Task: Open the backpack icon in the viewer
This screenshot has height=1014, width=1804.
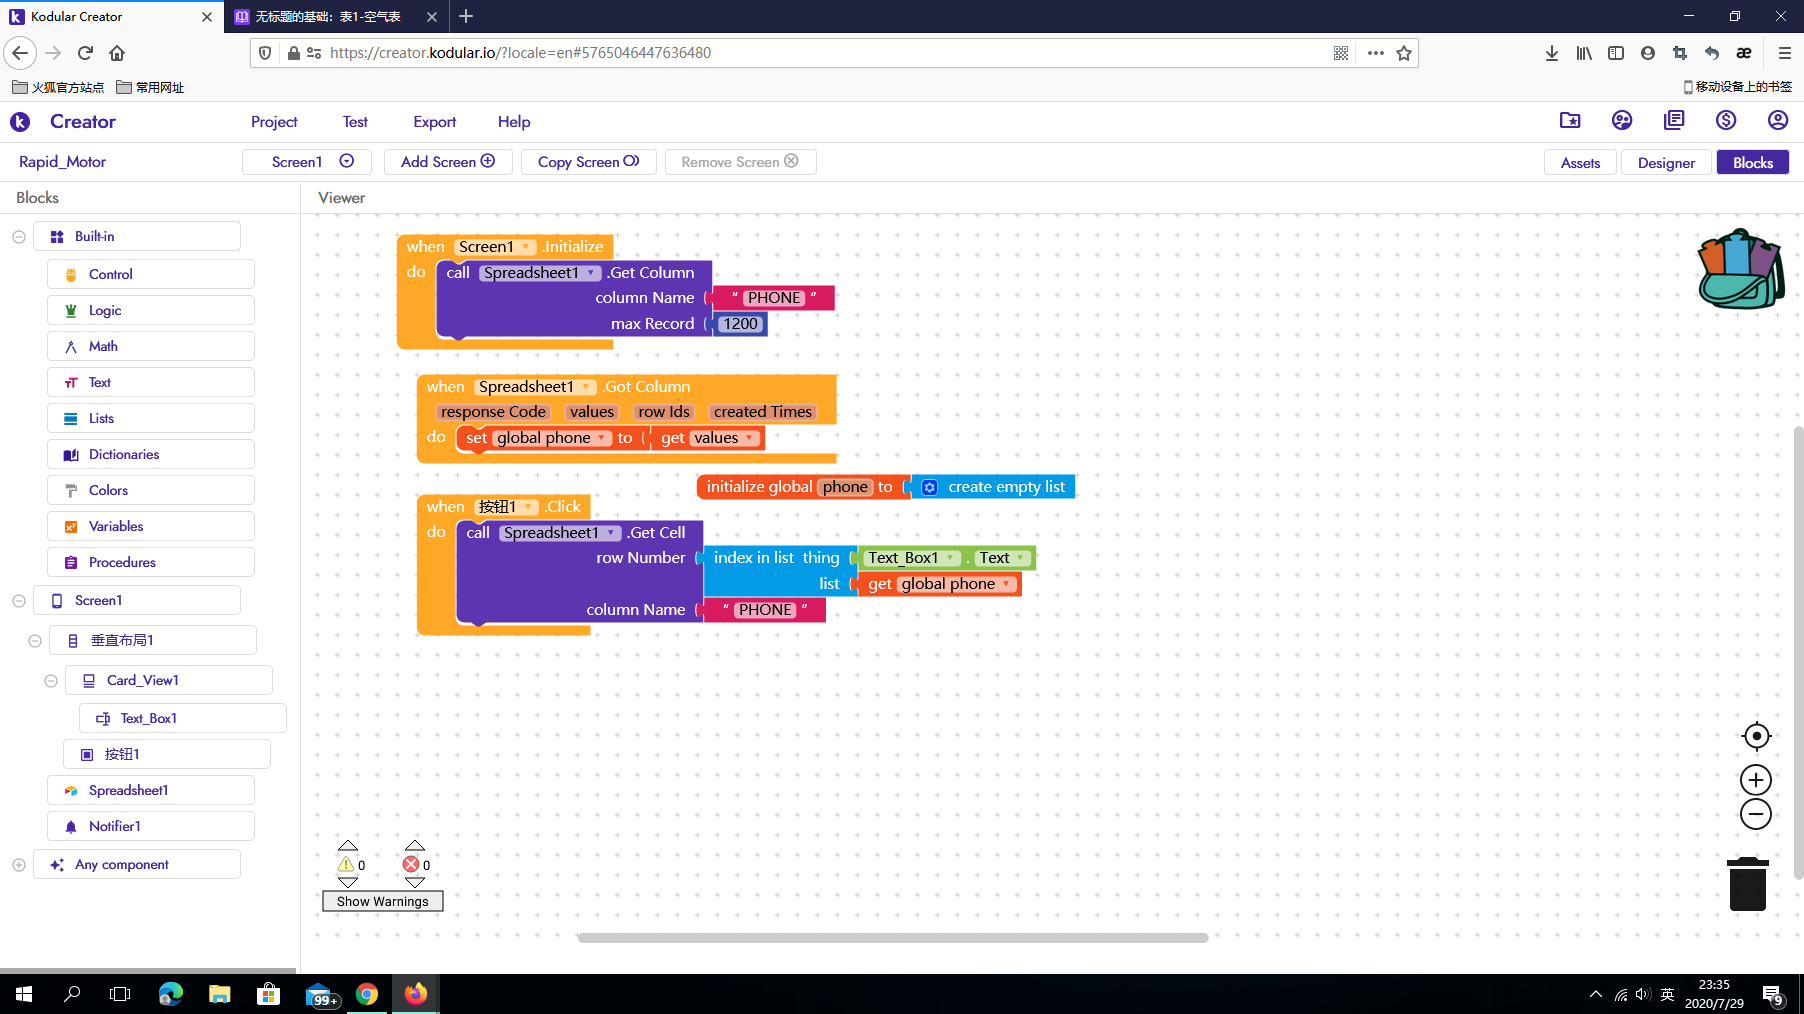Action: pos(1741,268)
